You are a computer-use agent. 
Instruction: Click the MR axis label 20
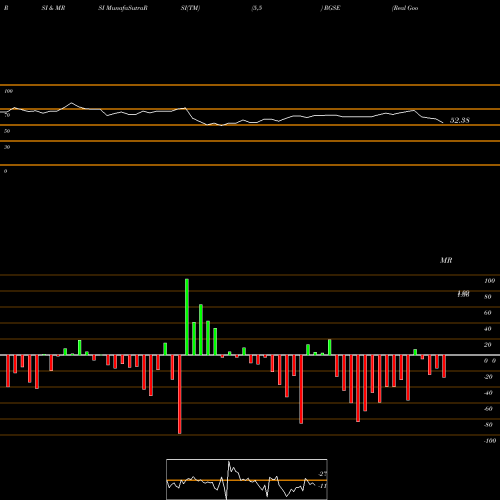(x=487, y=345)
